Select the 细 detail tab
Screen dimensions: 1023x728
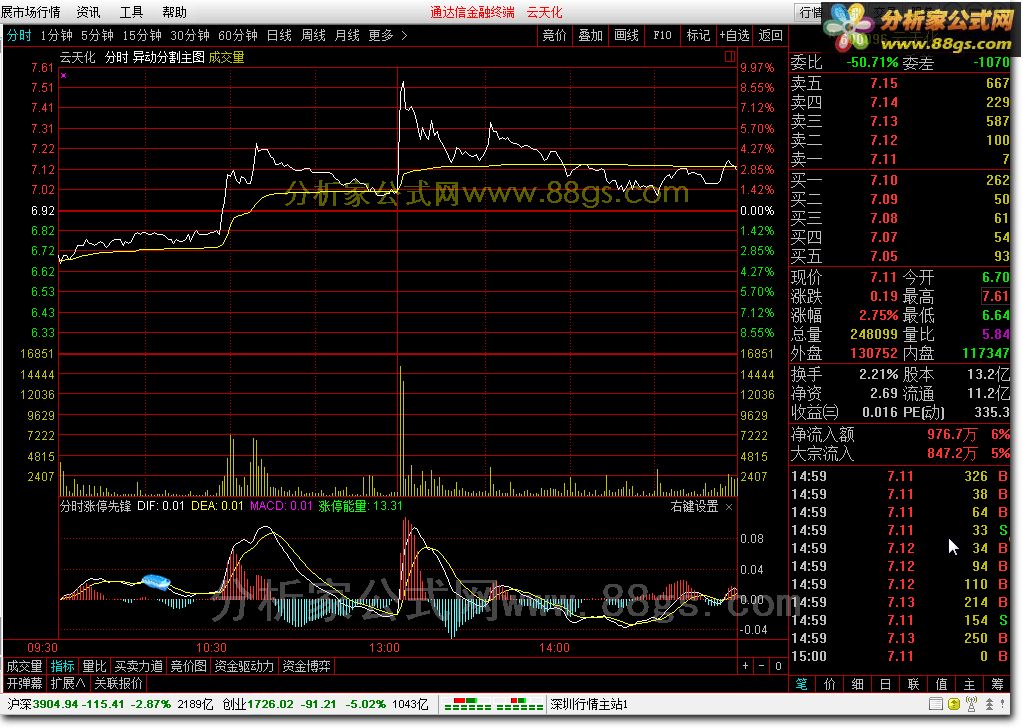tap(858, 684)
